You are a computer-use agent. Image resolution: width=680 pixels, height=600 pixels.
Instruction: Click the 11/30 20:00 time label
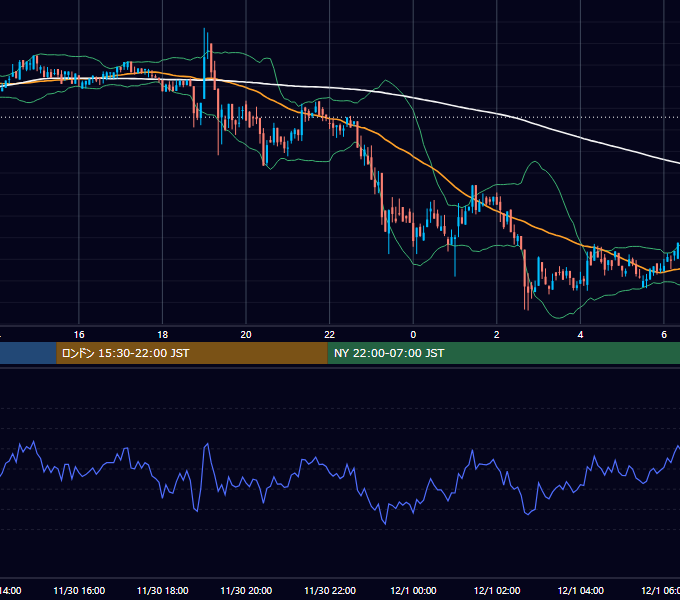point(246,590)
